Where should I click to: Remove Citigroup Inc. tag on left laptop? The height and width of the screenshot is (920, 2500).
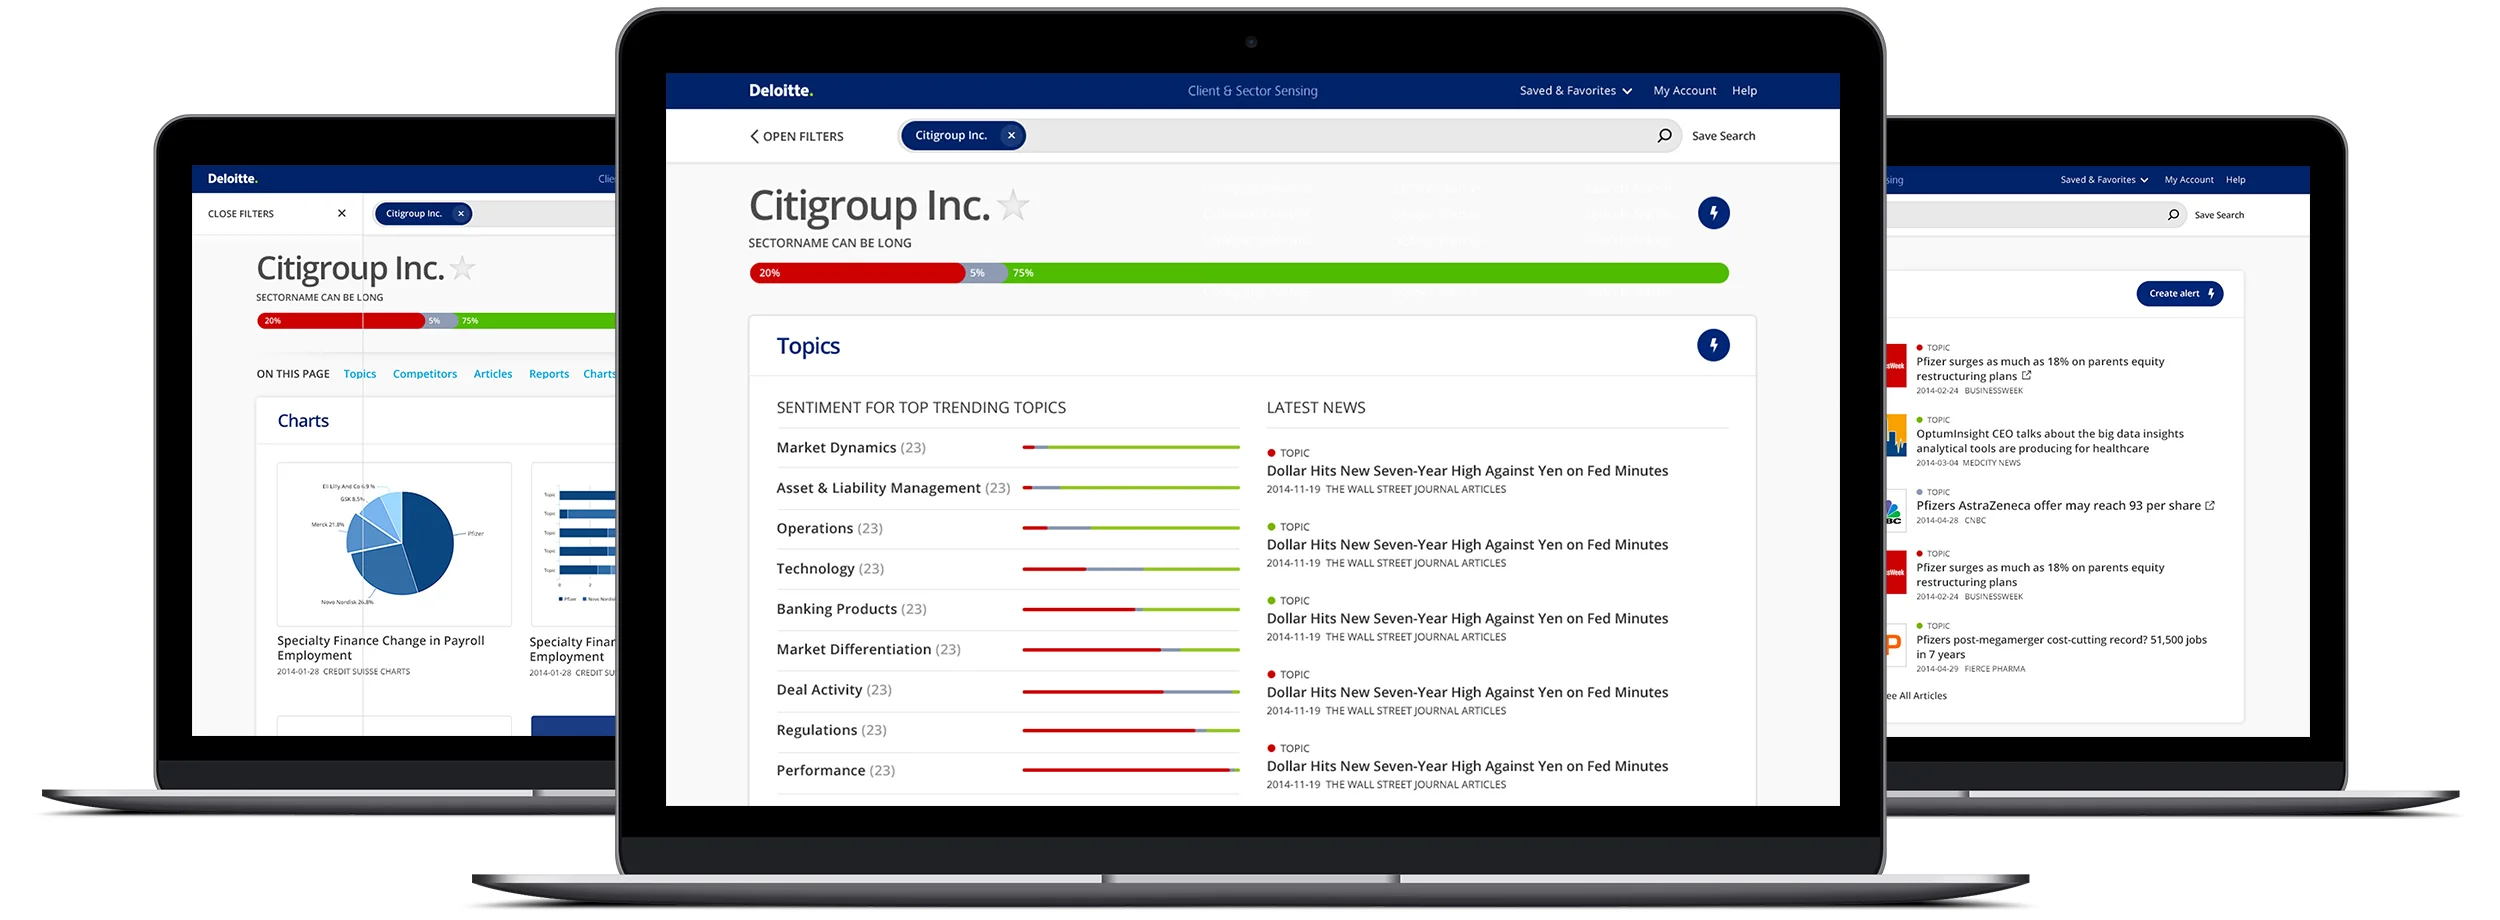pyautogui.click(x=460, y=214)
